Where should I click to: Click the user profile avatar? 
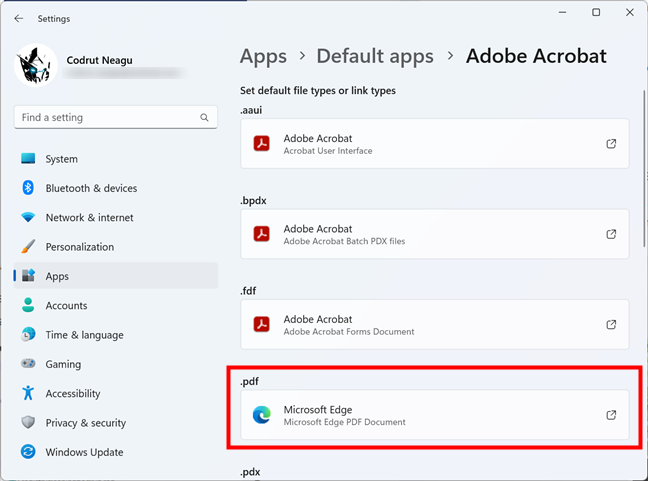pyautogui.click(x=36, y=65)
